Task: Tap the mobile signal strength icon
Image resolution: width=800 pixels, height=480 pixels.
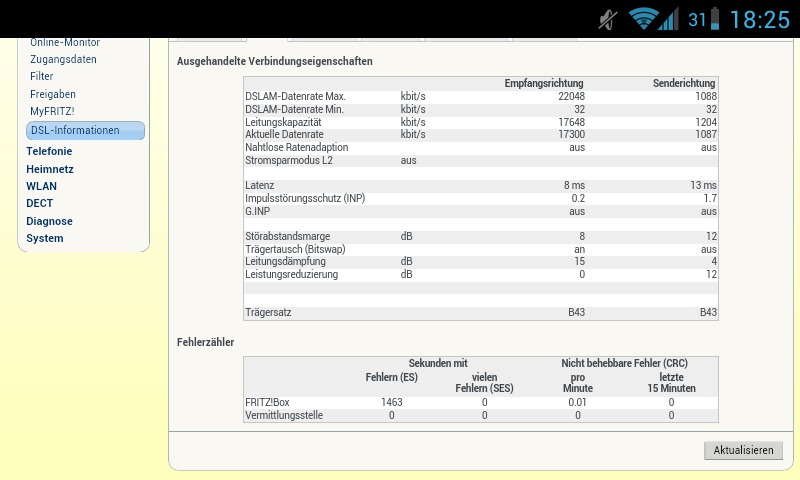Action: (669, 19)
